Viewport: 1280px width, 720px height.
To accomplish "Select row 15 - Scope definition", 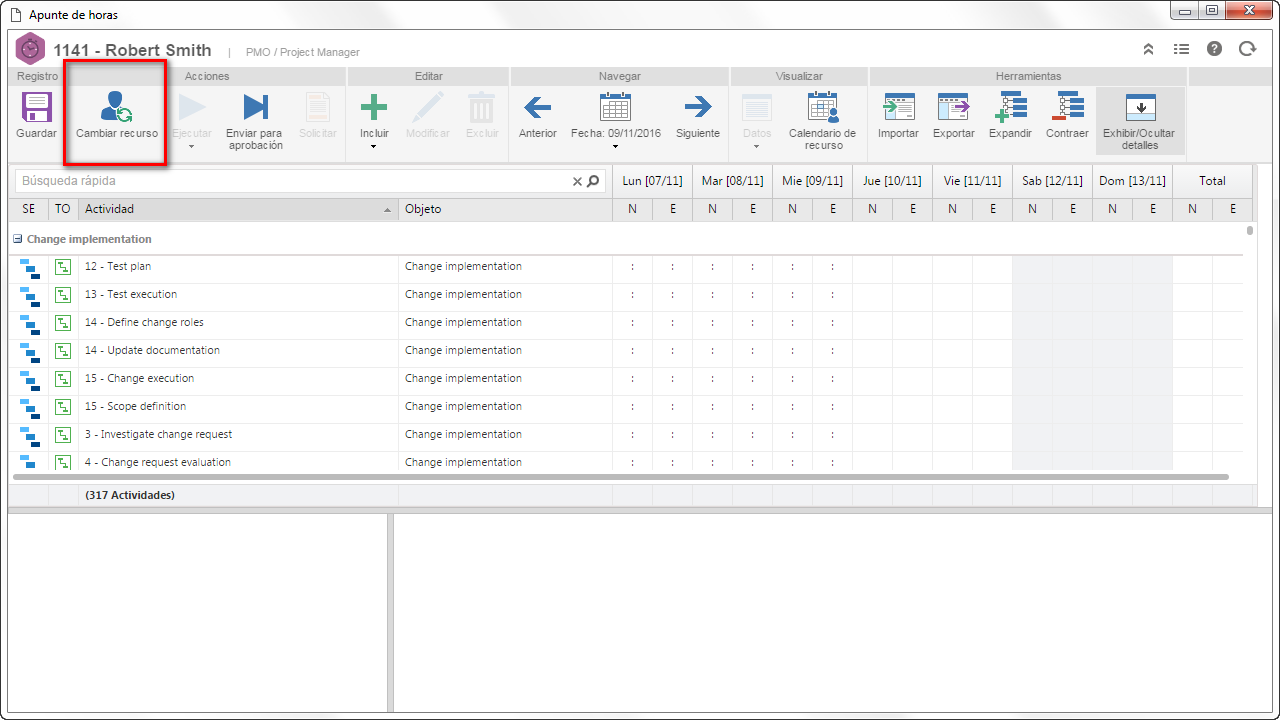I will point(626,407).
